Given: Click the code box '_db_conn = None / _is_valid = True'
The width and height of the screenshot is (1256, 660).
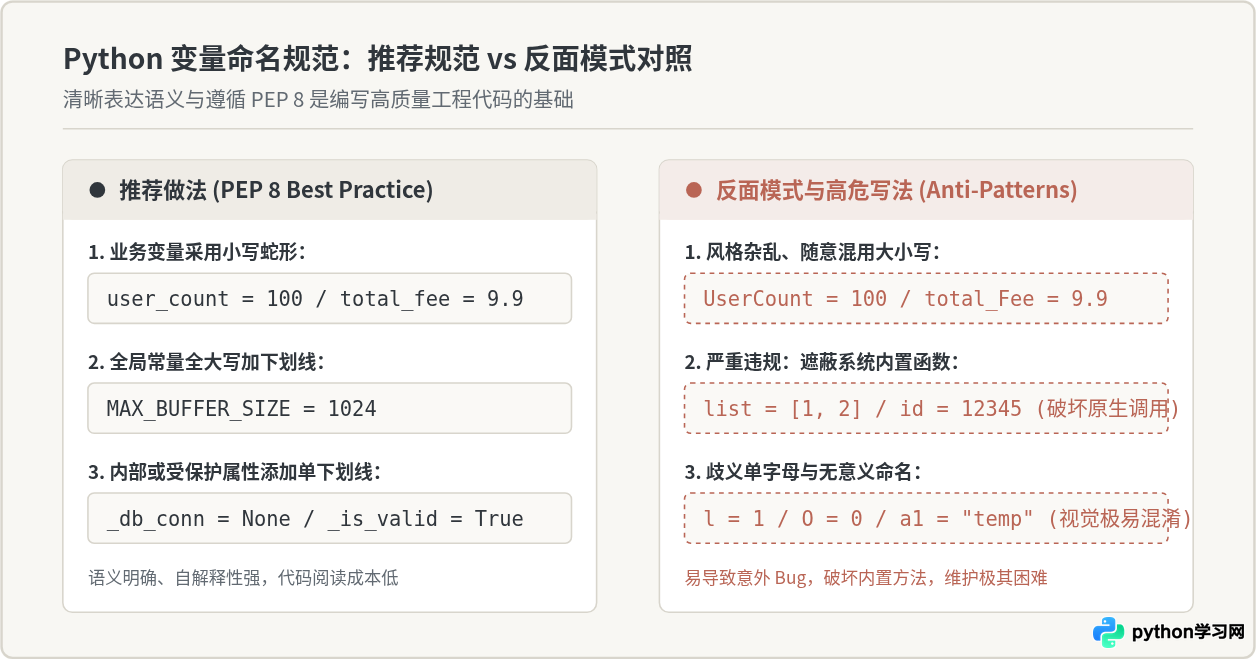Looking at the screenshot, I should point(330,518).
